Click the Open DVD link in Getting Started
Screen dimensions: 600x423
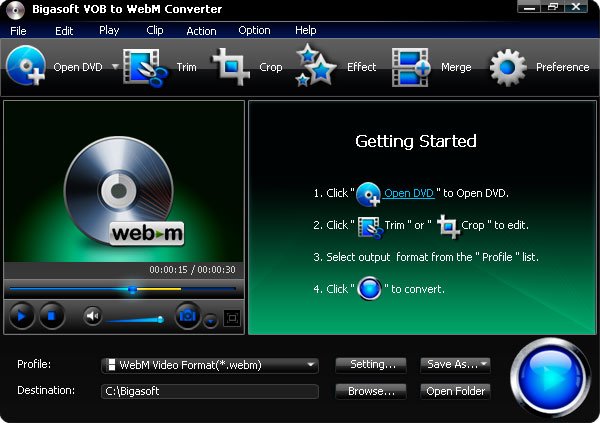409,193
